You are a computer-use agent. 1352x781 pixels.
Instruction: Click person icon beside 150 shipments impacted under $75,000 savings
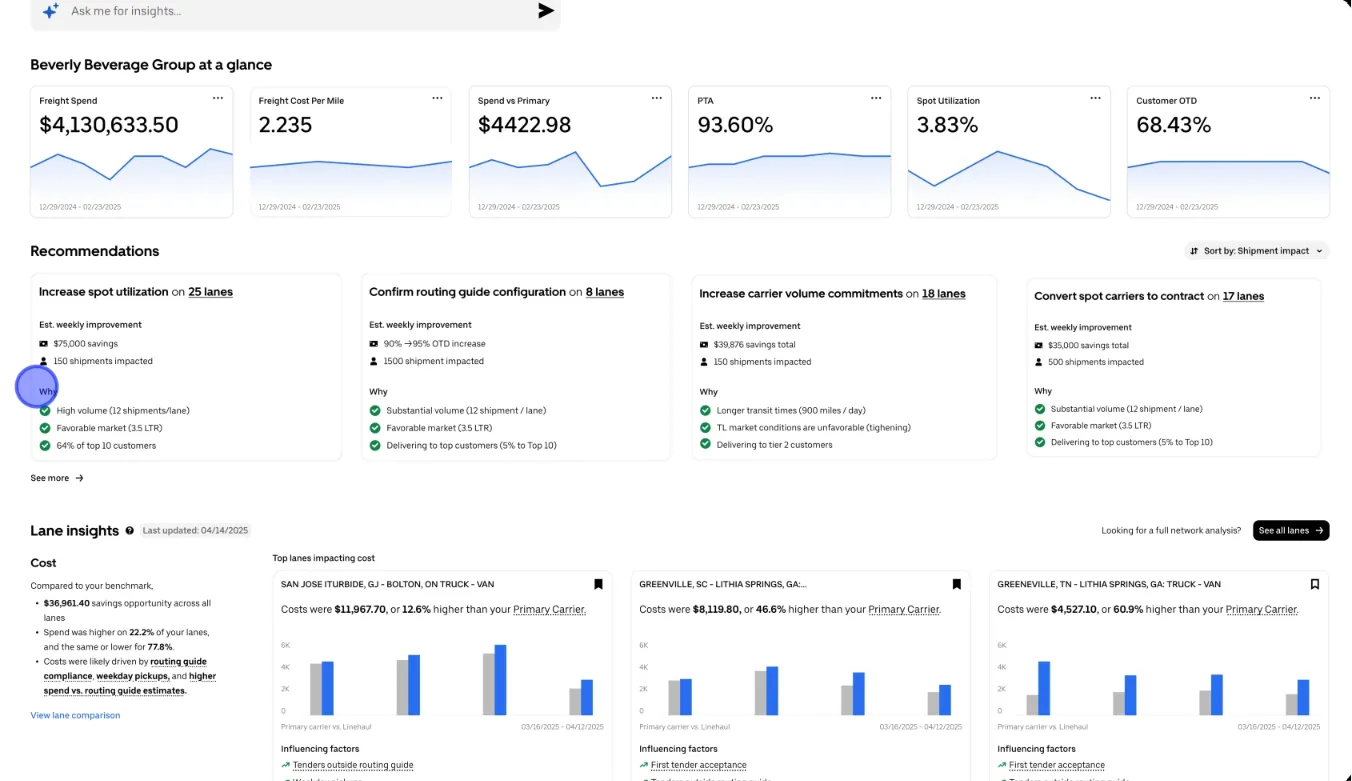click(44, 361)
